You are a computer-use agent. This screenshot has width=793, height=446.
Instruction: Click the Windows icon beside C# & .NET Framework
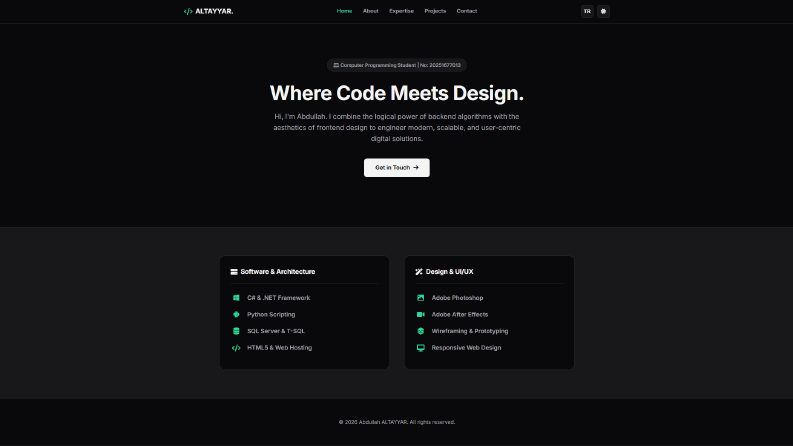[236, 298]
